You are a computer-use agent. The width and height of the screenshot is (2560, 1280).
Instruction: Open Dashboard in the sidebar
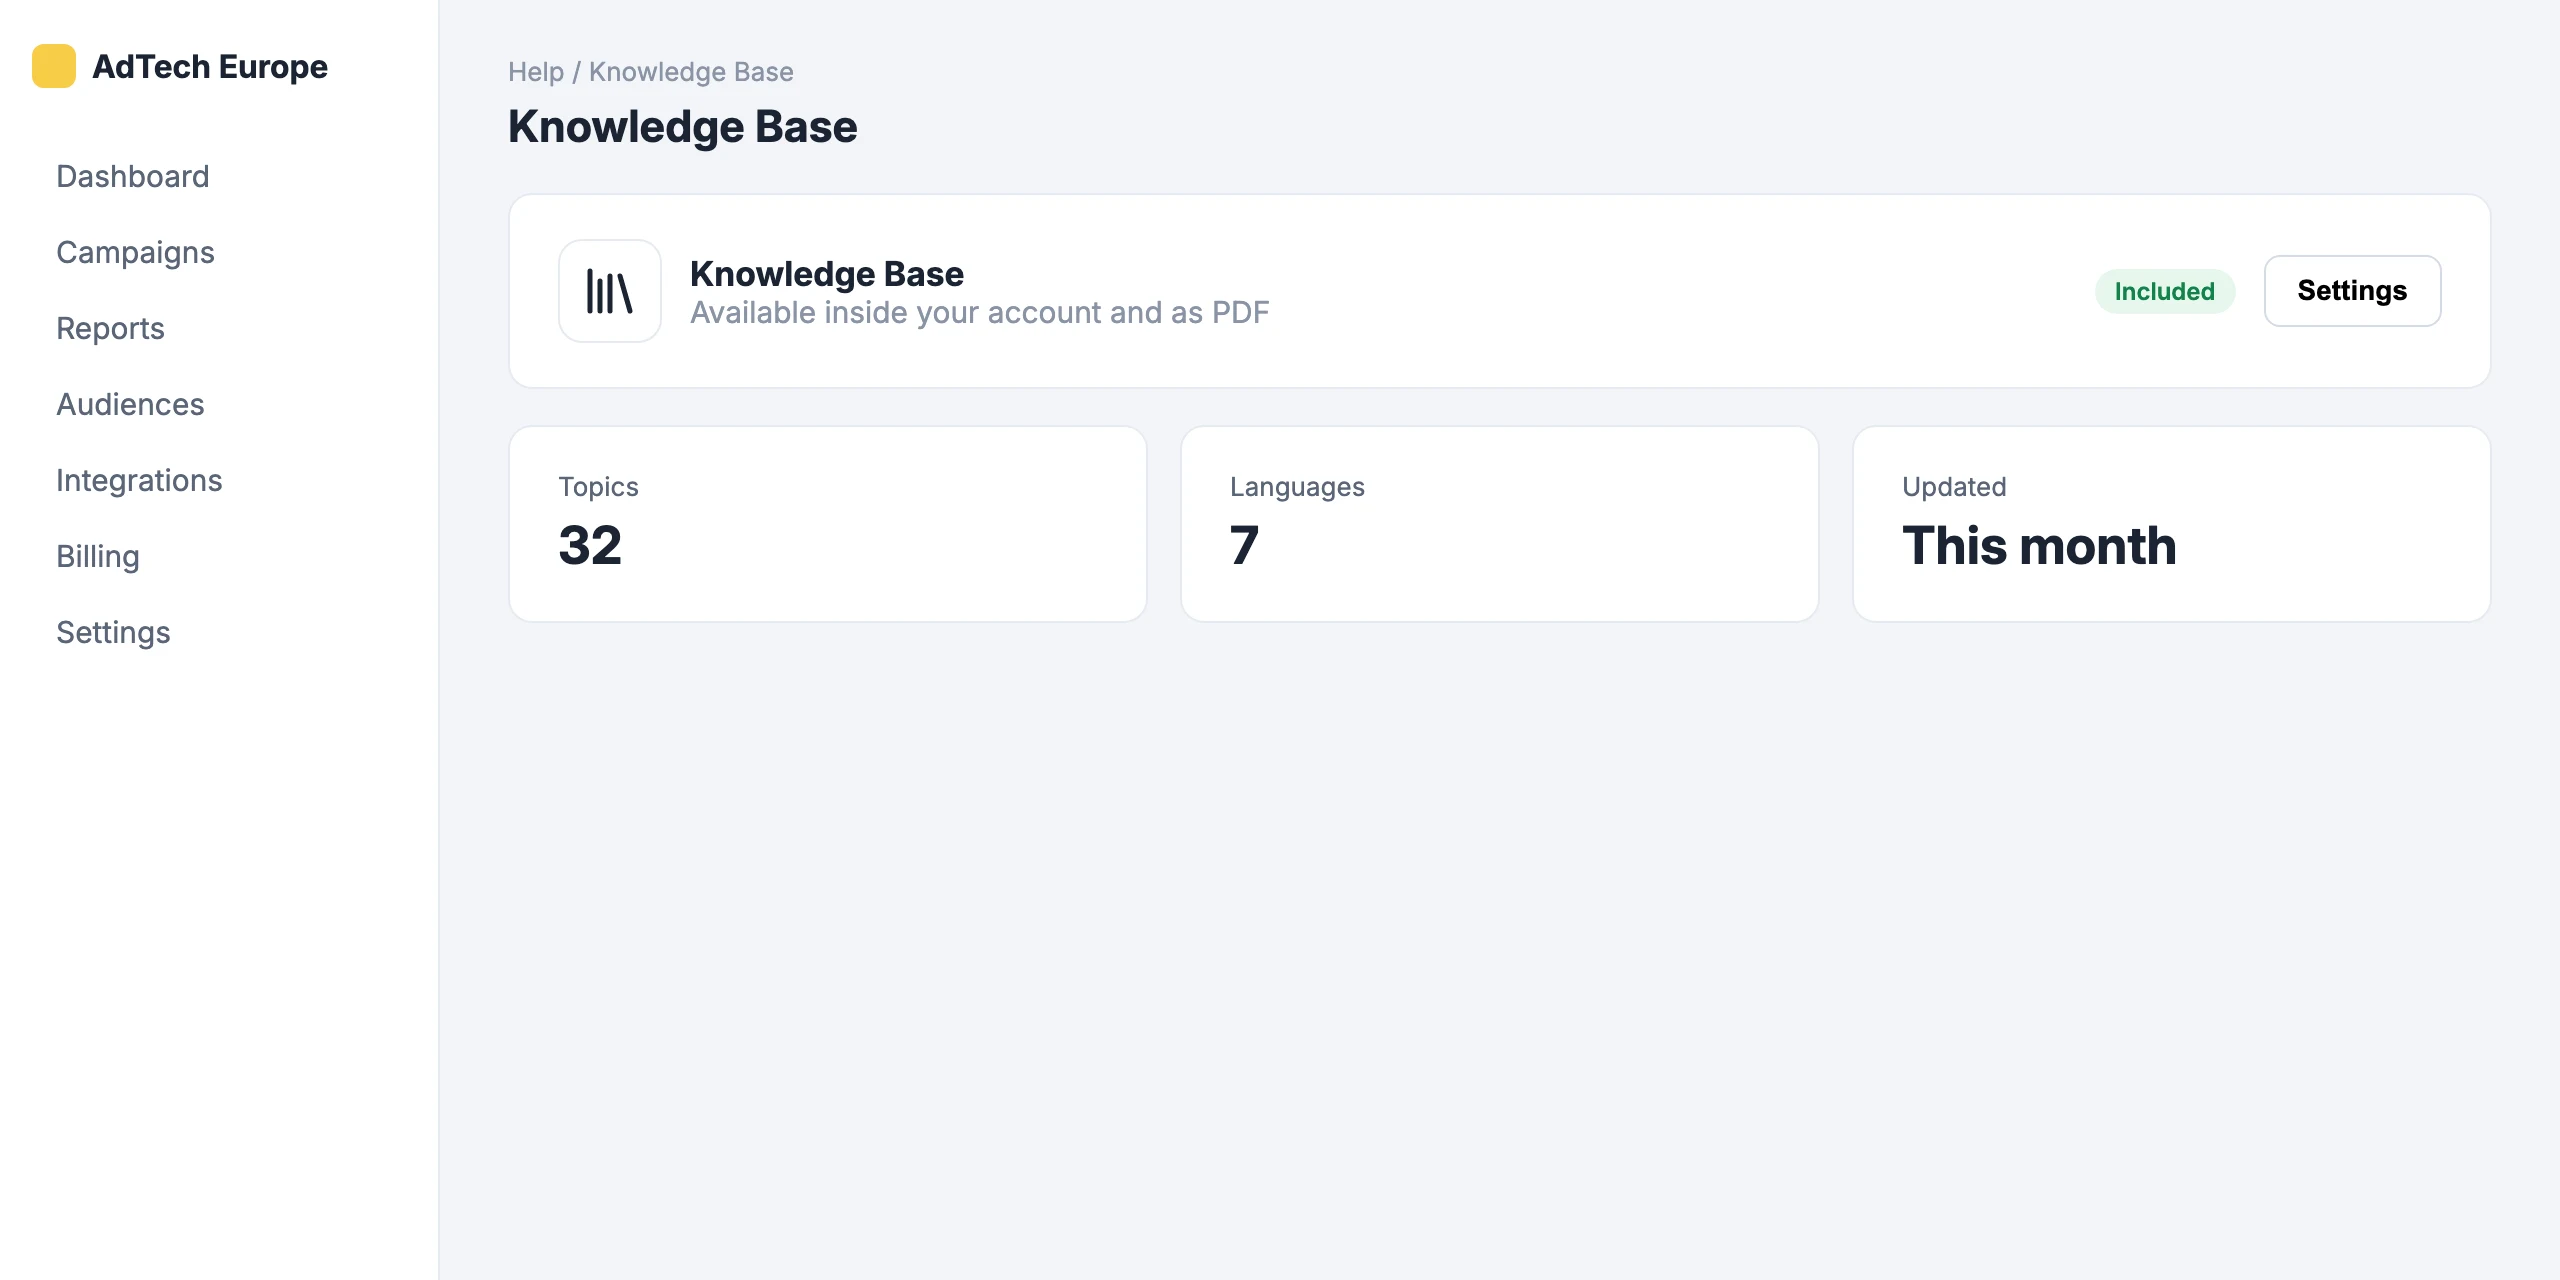point(133,176)
